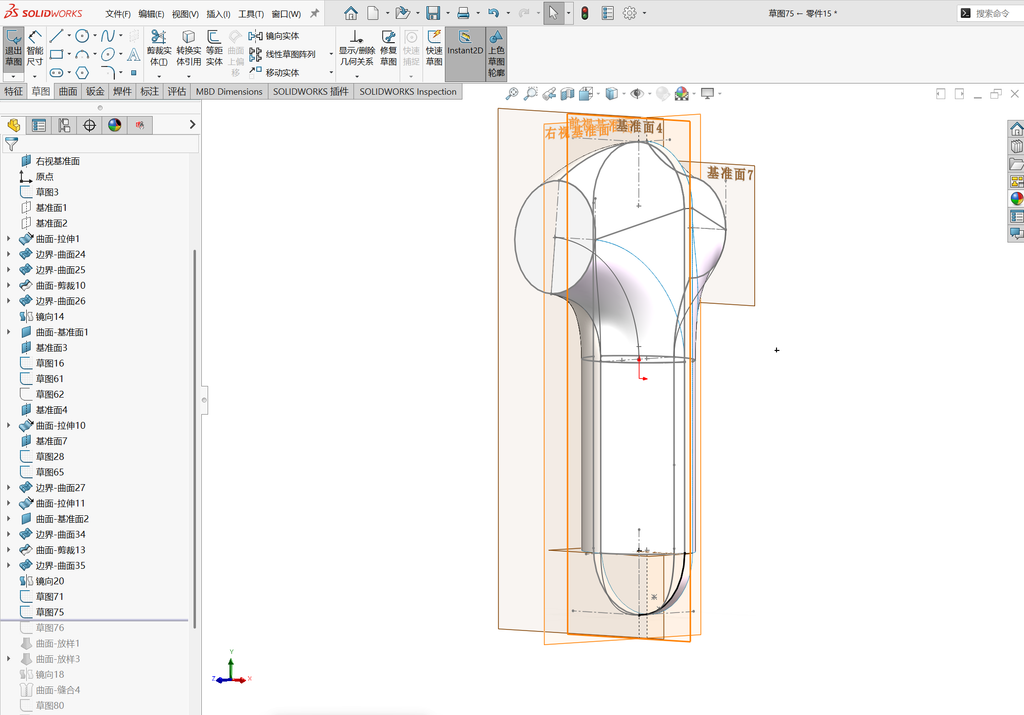The height and width of the screenshot is (715, 1024).
Task: Click the Home icon in top toolbar
Action: [351, 12]
